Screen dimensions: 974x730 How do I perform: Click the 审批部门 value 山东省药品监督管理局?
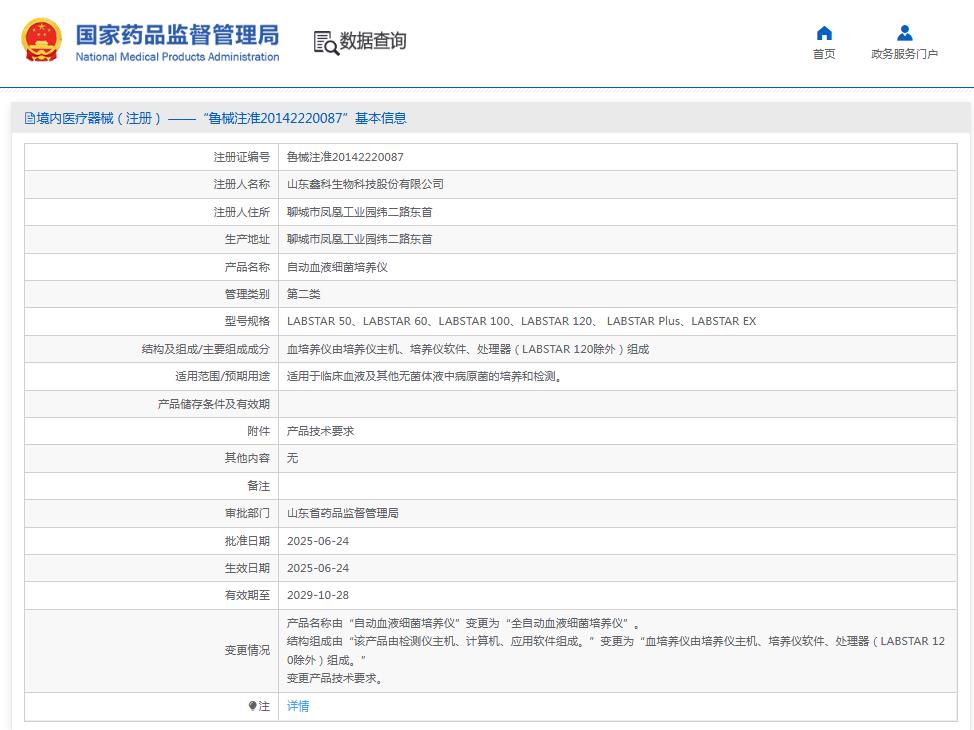(342, 513)
